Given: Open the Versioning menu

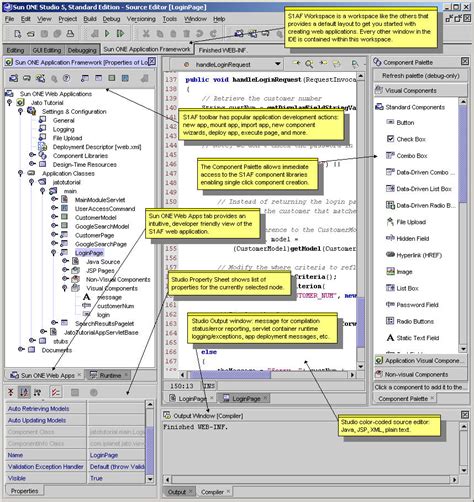Looking at the screenshot, I should pyautogui.click(x=141, y=19).
